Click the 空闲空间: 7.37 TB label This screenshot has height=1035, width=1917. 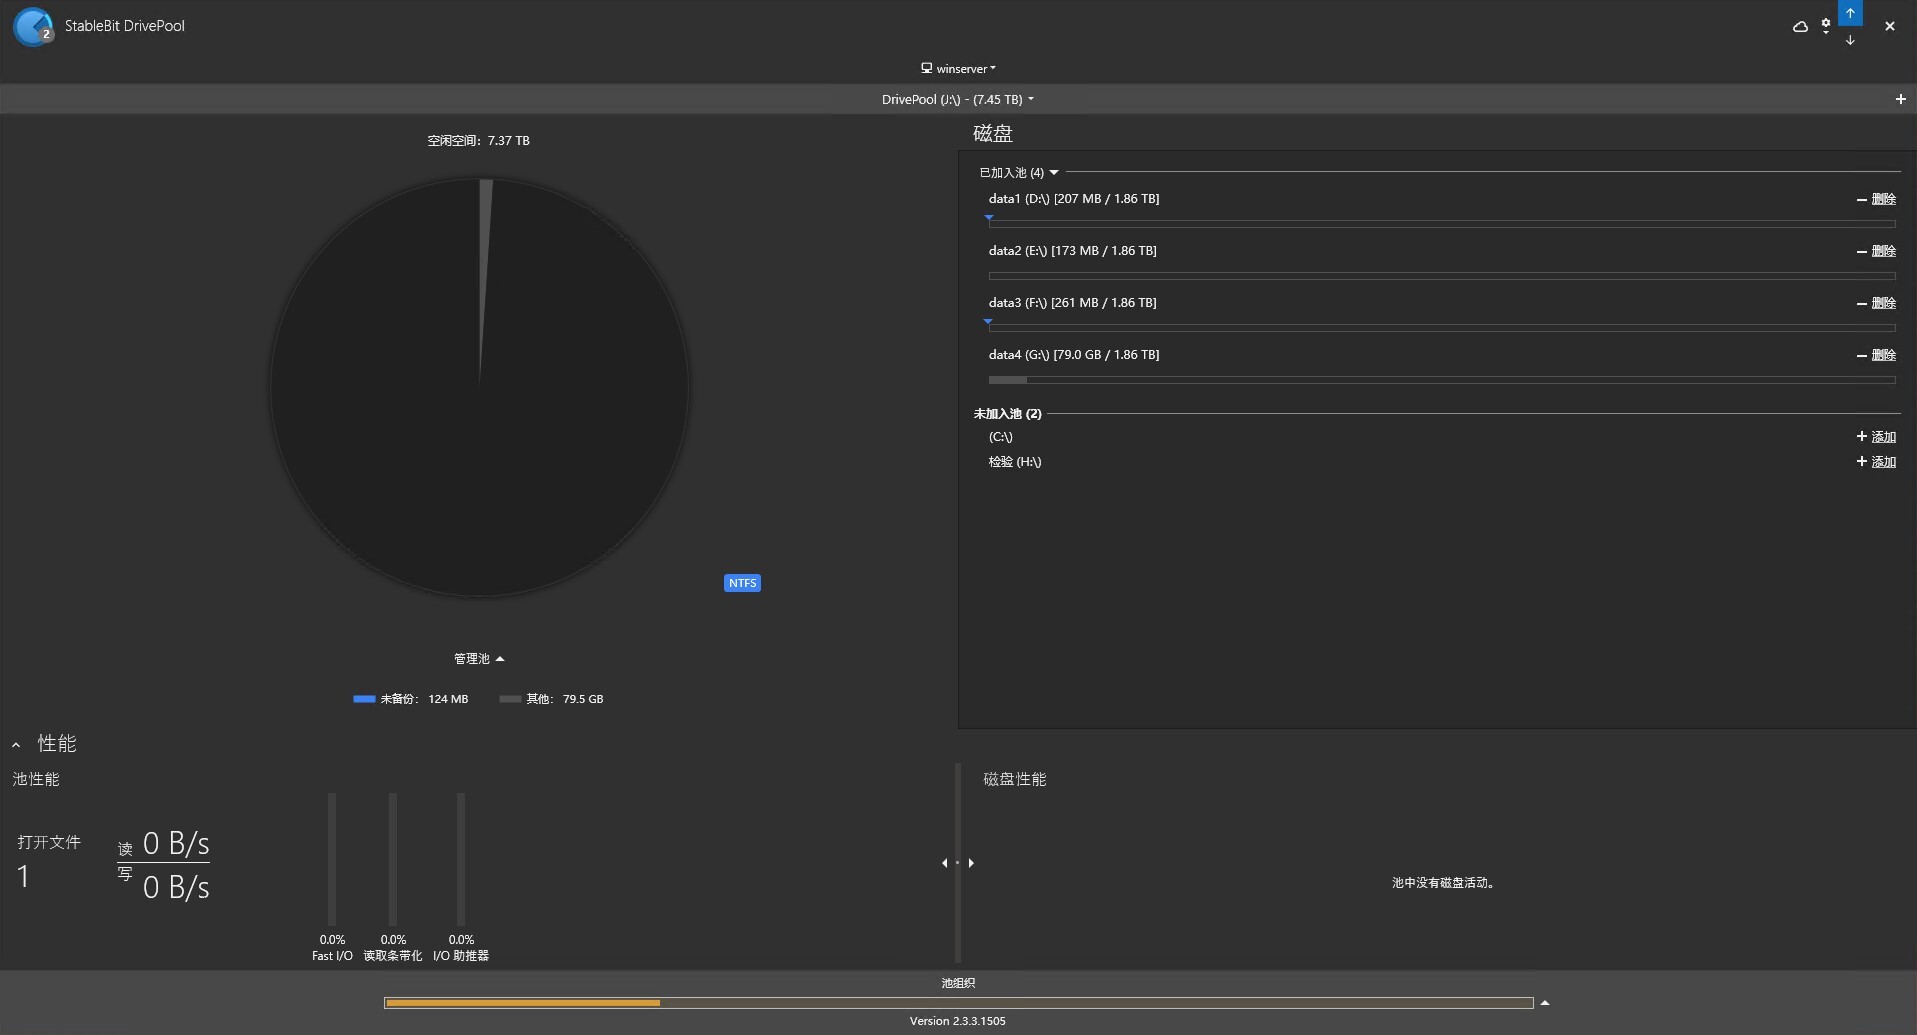(479, 141)
